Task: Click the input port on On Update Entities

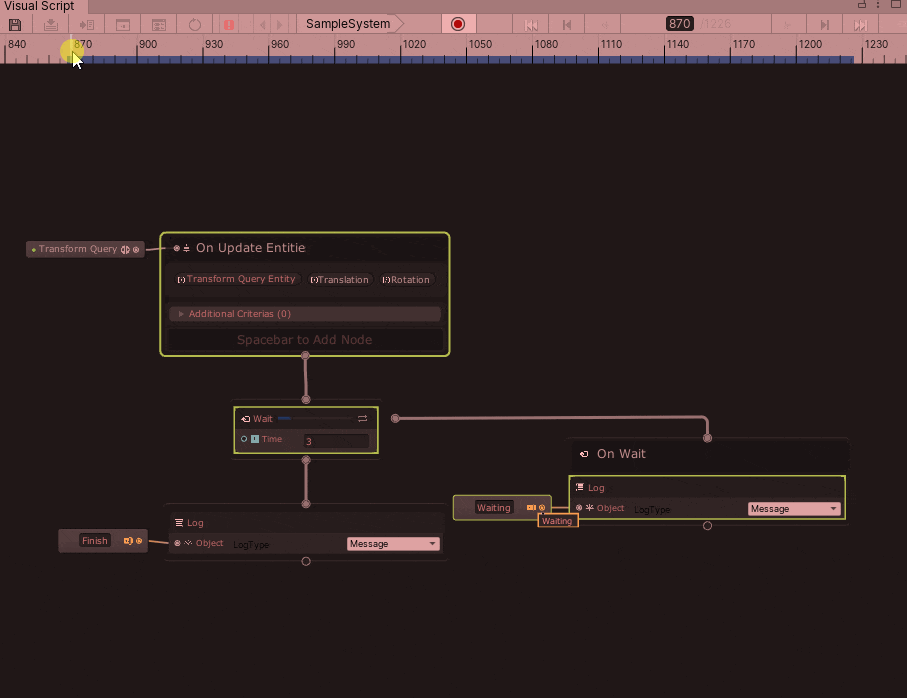Action: pyautogui.click(x=176, y=248)
